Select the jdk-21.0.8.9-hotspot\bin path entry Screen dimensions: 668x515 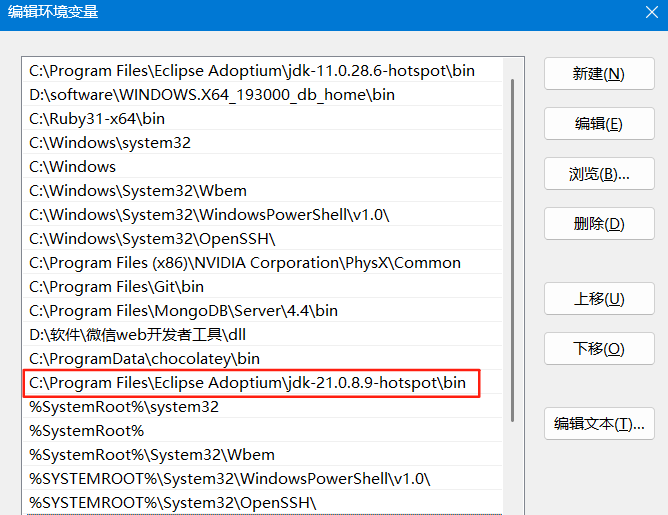pyautogui.click(x=263, y=383)
